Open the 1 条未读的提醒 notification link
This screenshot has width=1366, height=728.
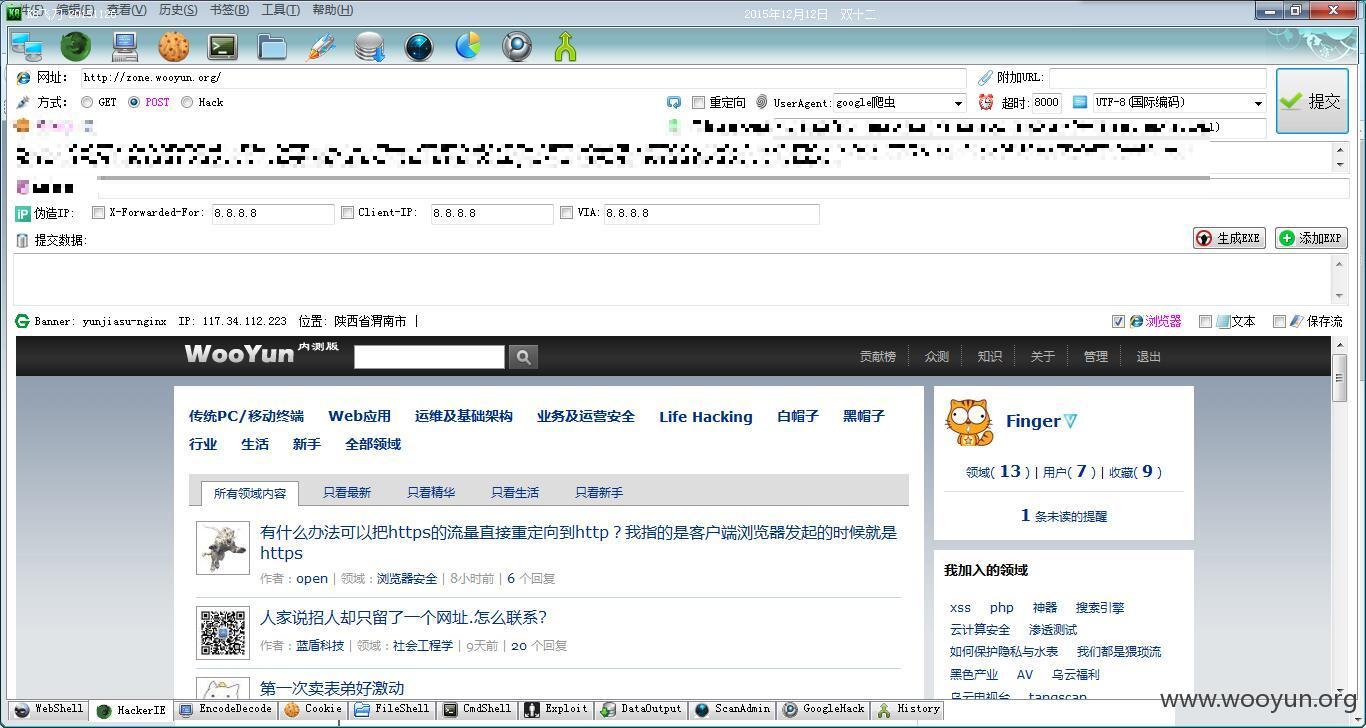[1063, 516]
